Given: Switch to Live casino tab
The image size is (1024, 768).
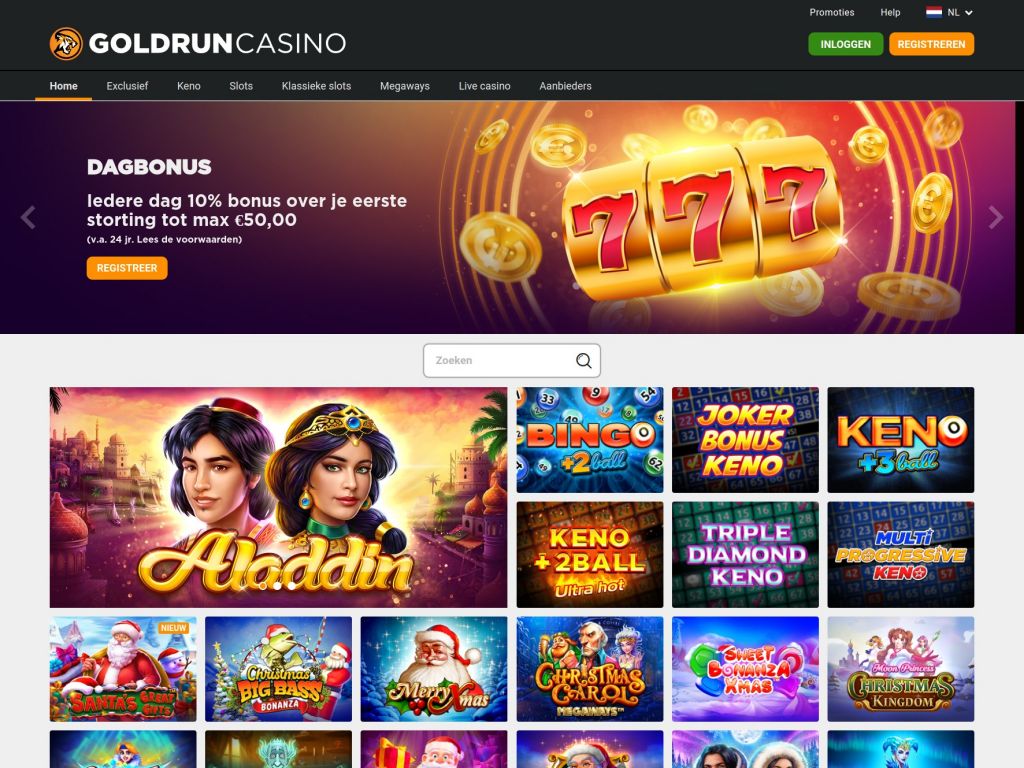Looking at the screenshot, I should [485, 86].
